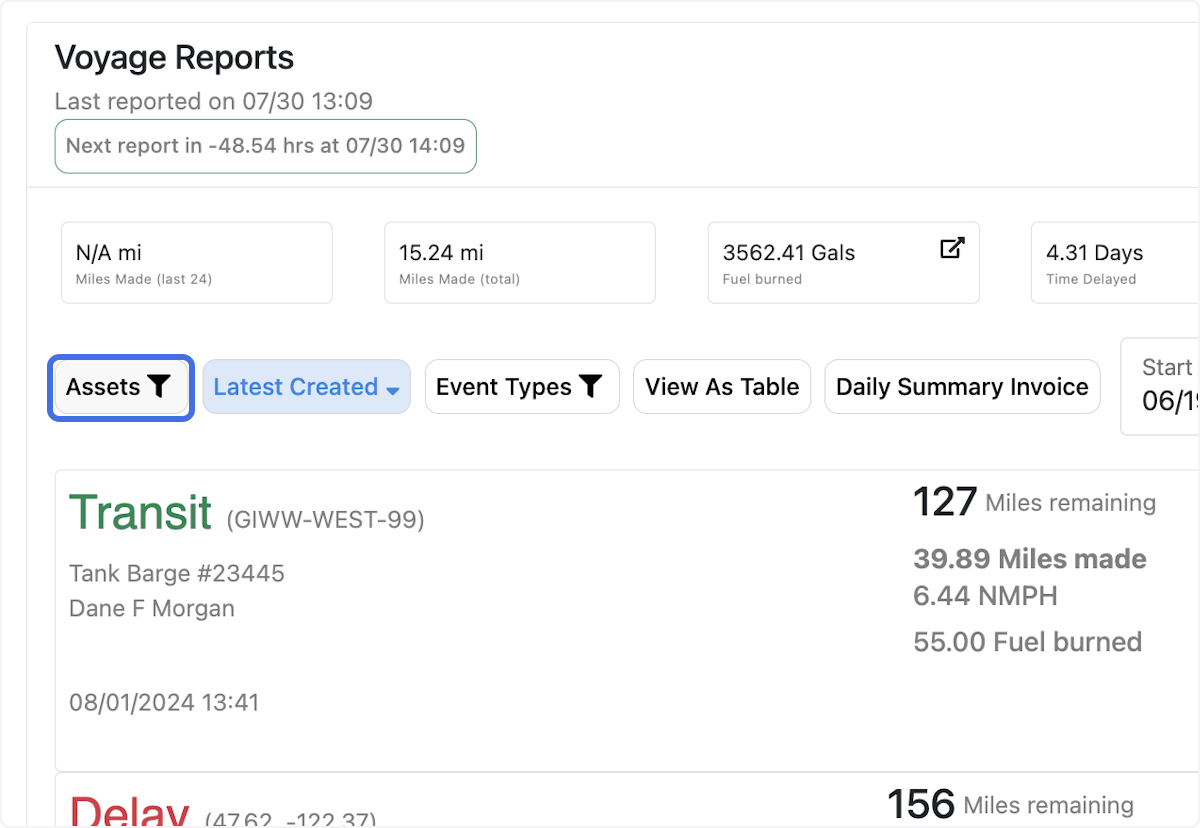The width and height of the screenshot is (1200, 828).
Task: Select the Miles Made (total) card
Action: (519, 263)
